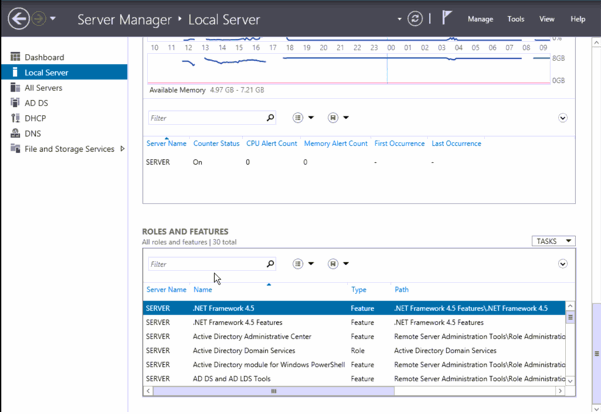Open the Manage menu
601x414 pixels.
click(x=480, y=19)
